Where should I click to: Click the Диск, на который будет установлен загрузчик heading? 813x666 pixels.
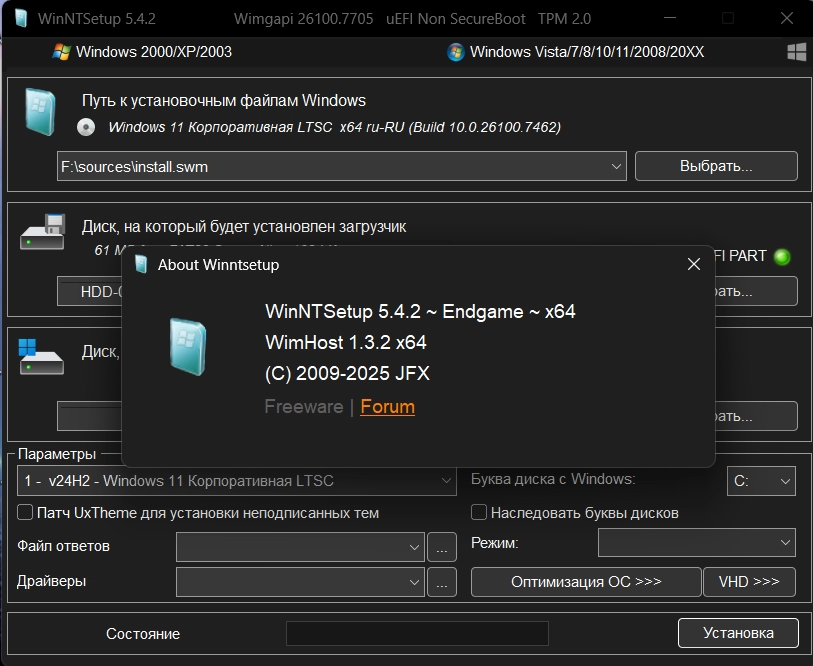pos(244,227)
